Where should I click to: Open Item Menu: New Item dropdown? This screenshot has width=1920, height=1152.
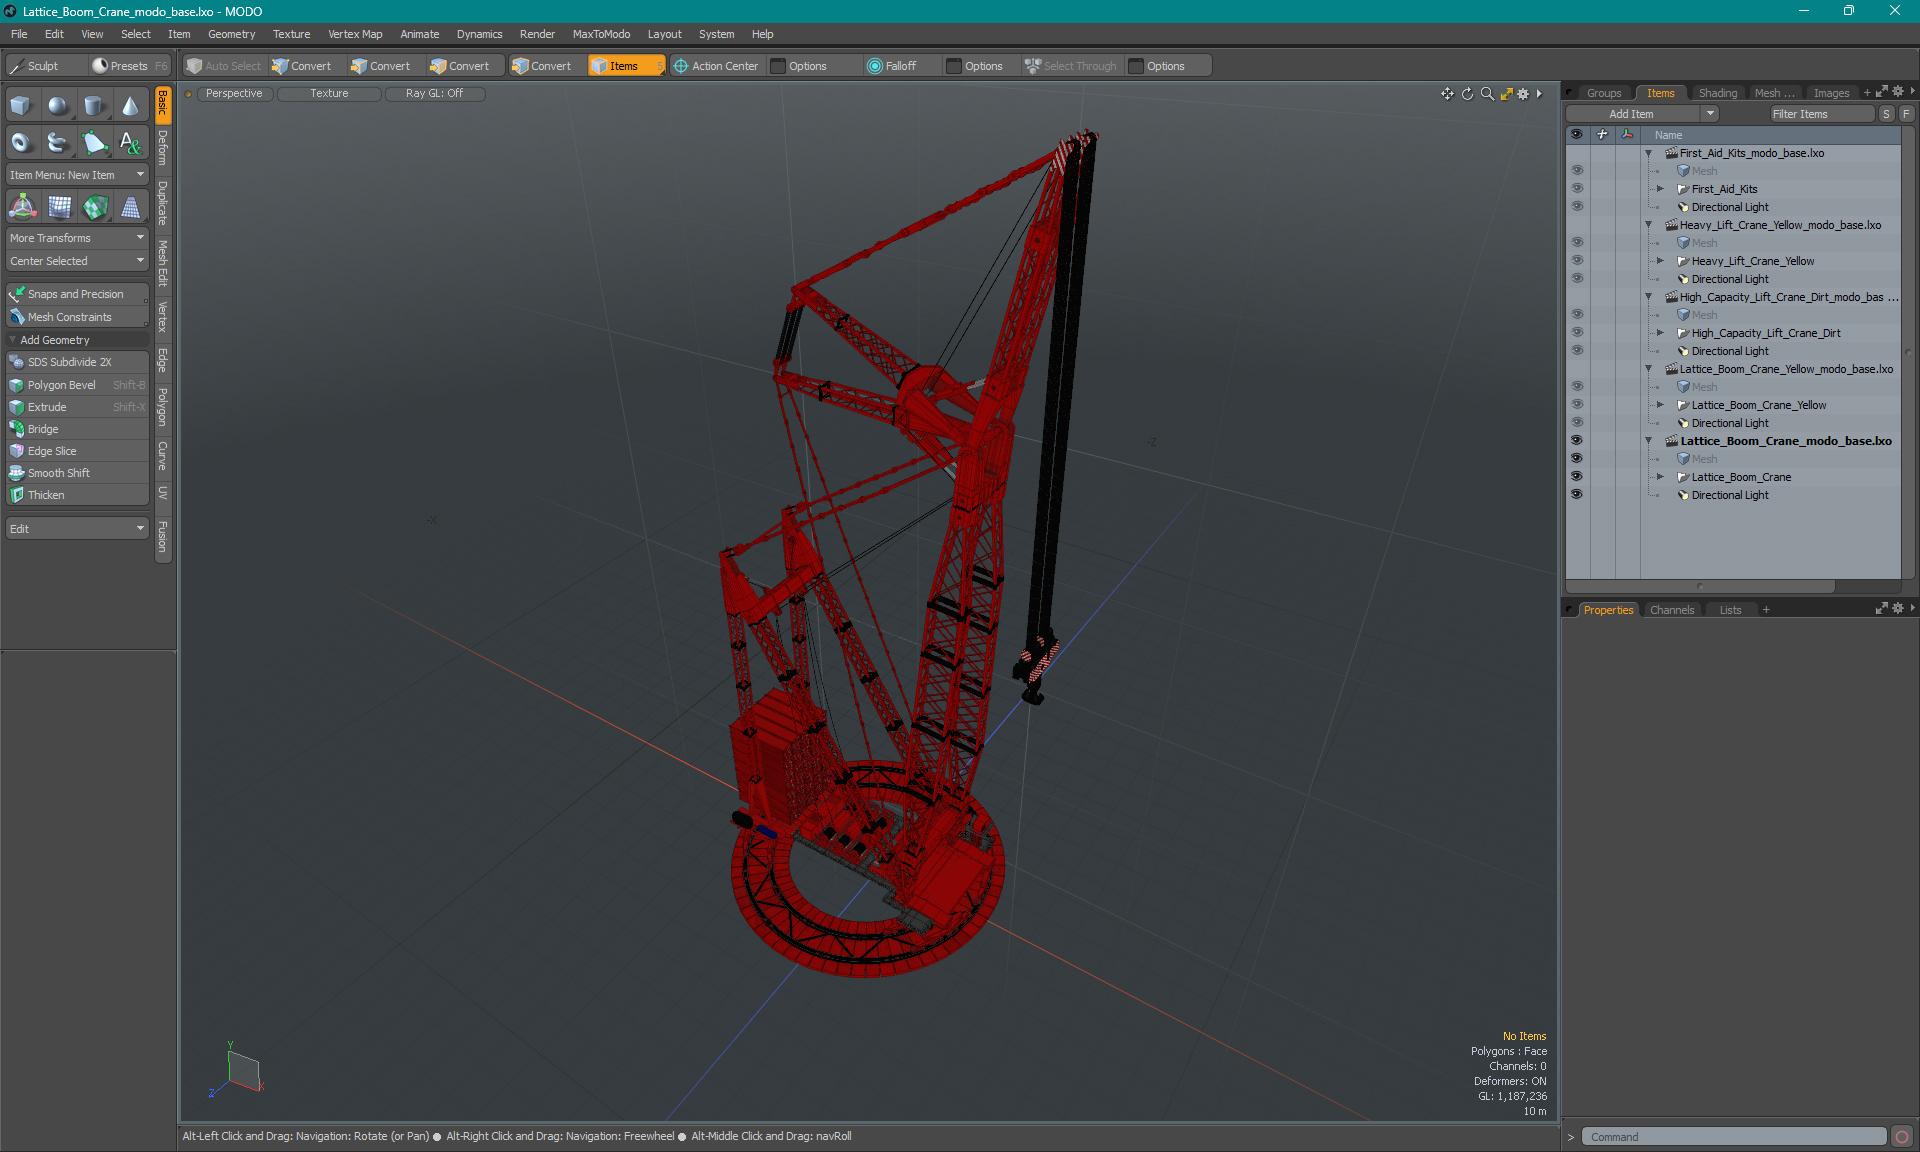tap(78, 175)
